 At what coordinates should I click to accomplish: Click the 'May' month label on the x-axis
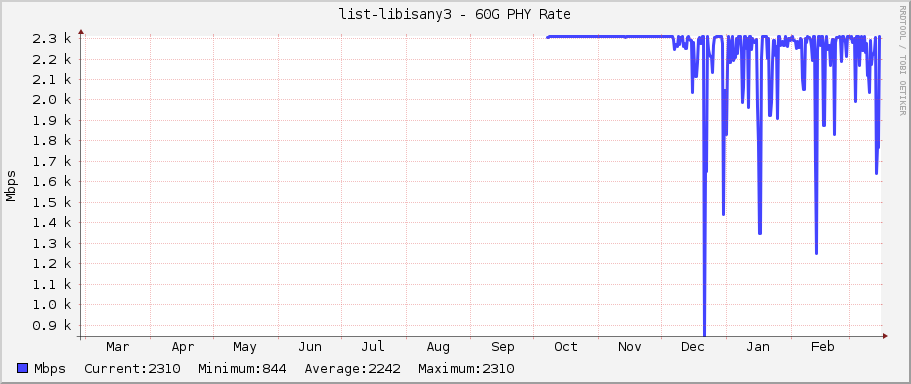(245, 347)
